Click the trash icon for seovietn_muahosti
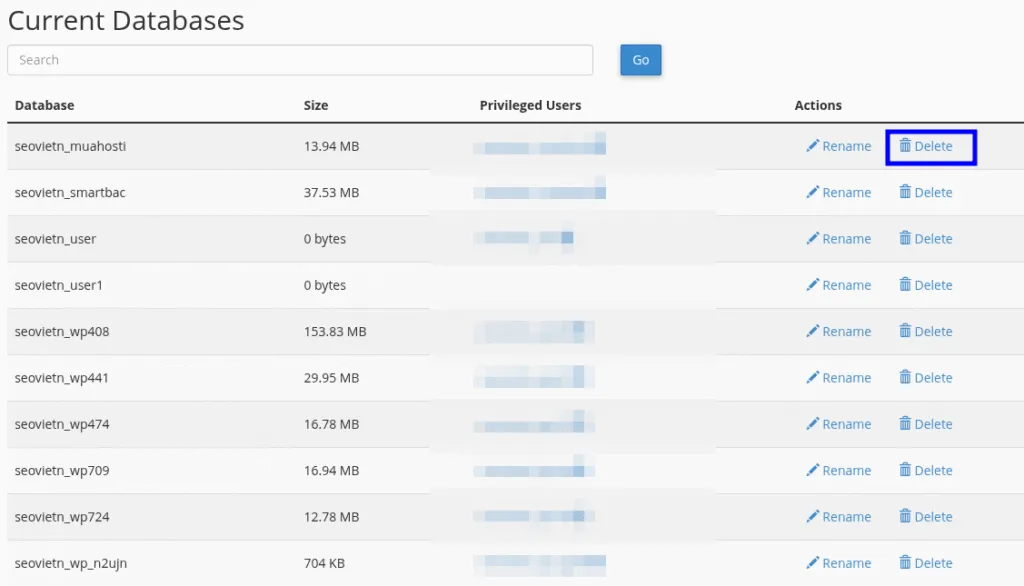1024x586 pixels. pyautogui.click(x=905, y=146)
